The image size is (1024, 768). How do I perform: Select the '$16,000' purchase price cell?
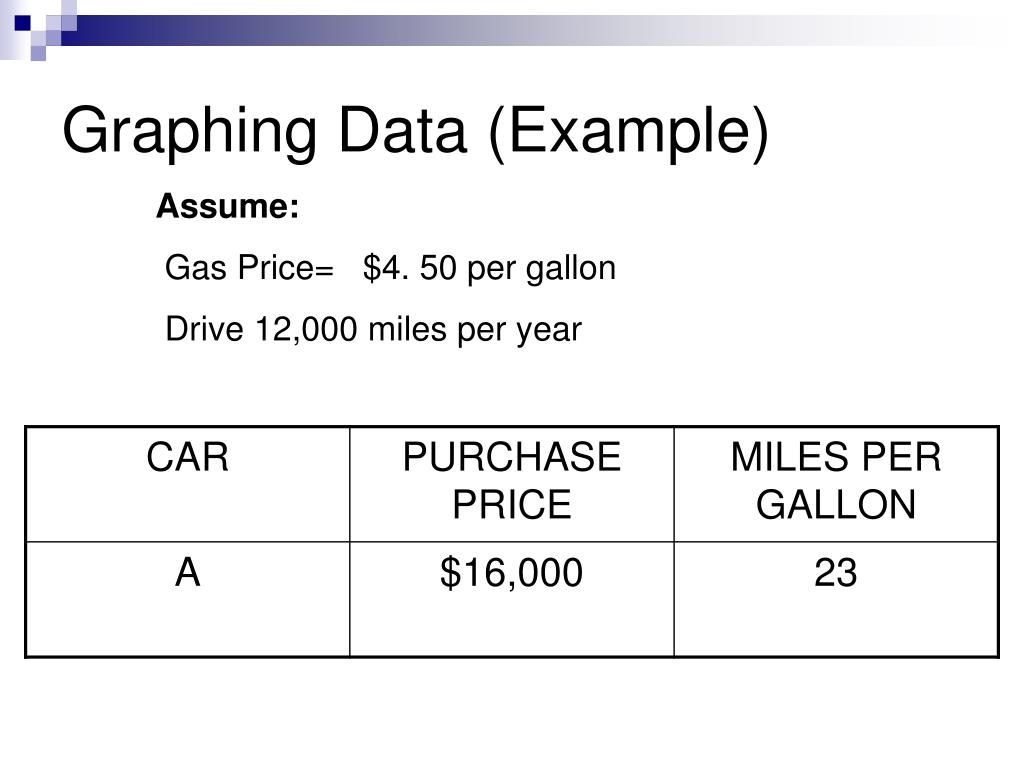click(511, 599)
